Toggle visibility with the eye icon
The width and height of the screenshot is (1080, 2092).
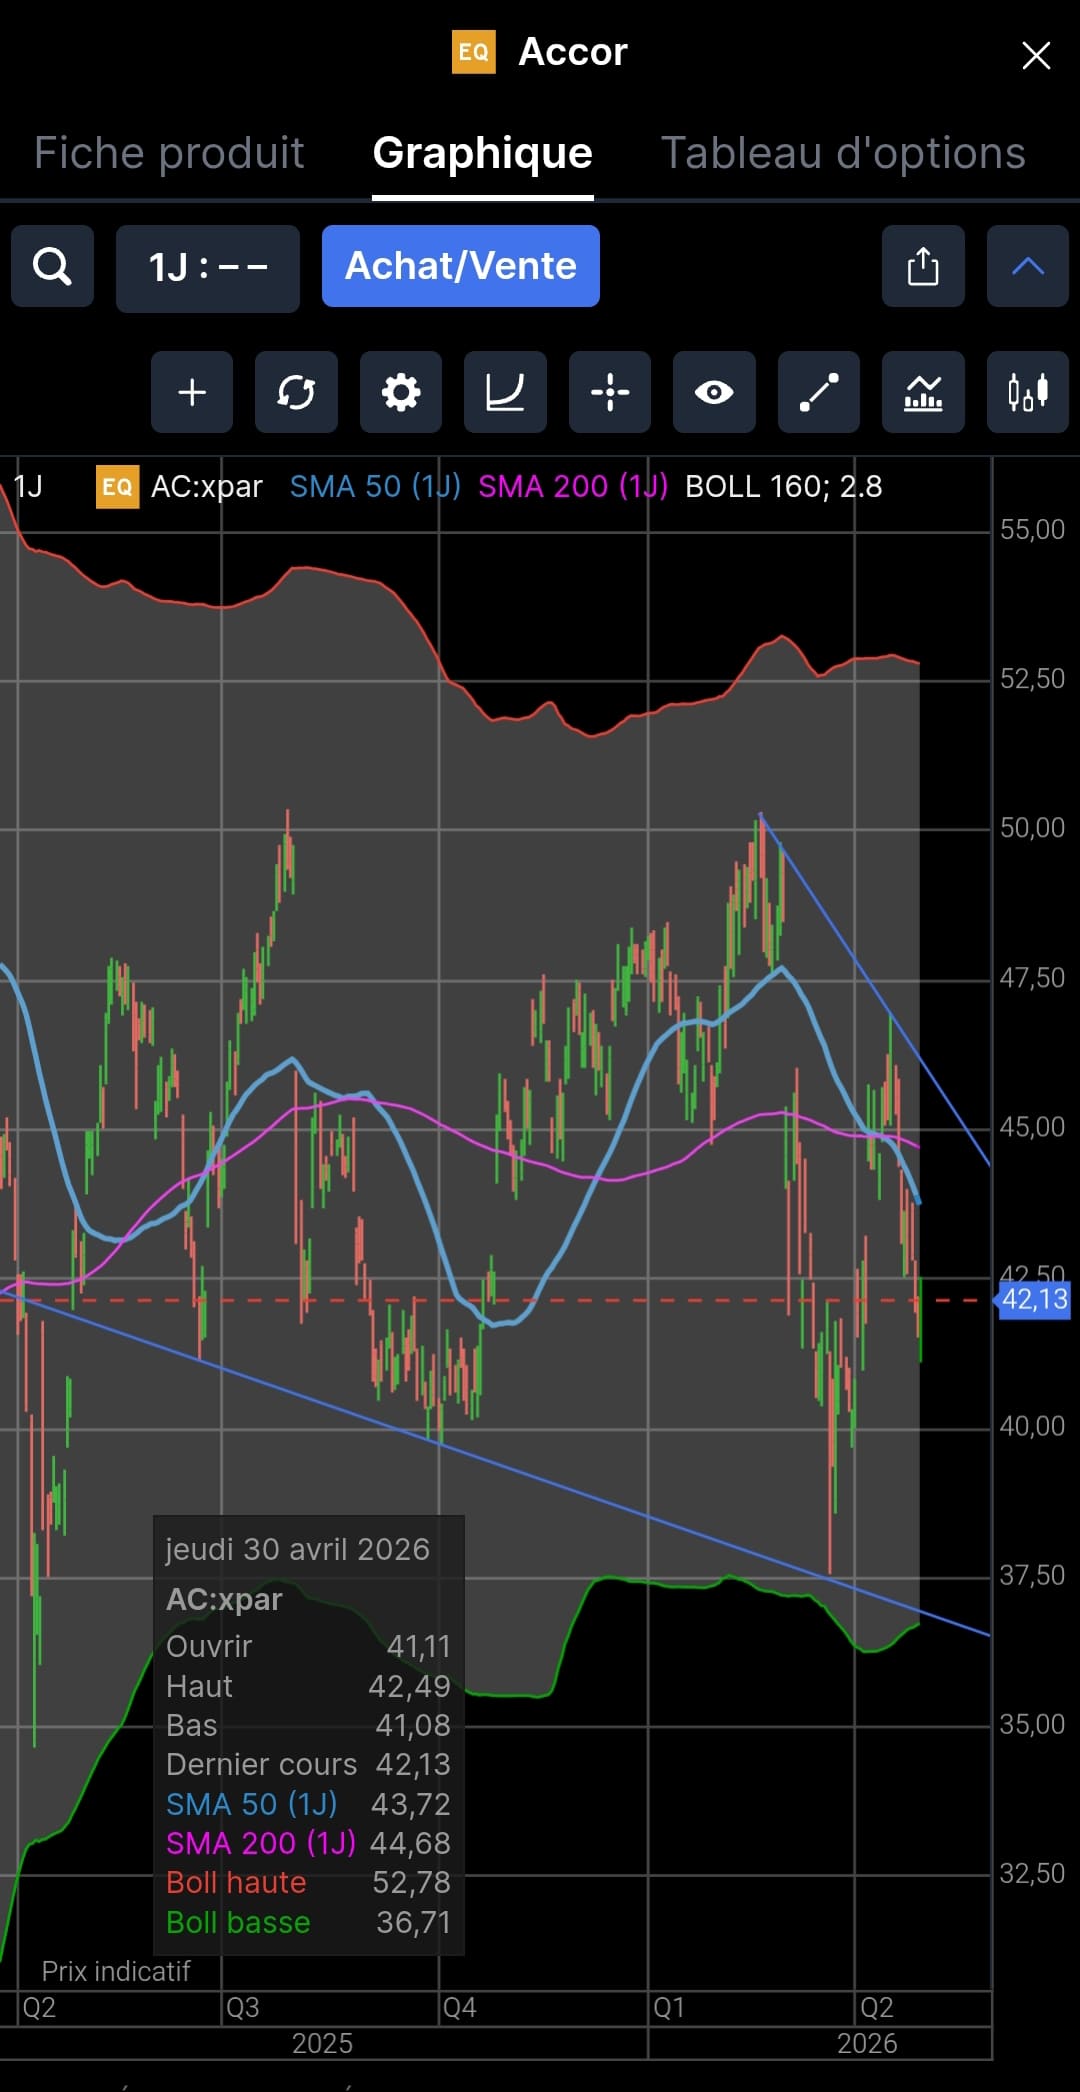click(x=714, y=392)
